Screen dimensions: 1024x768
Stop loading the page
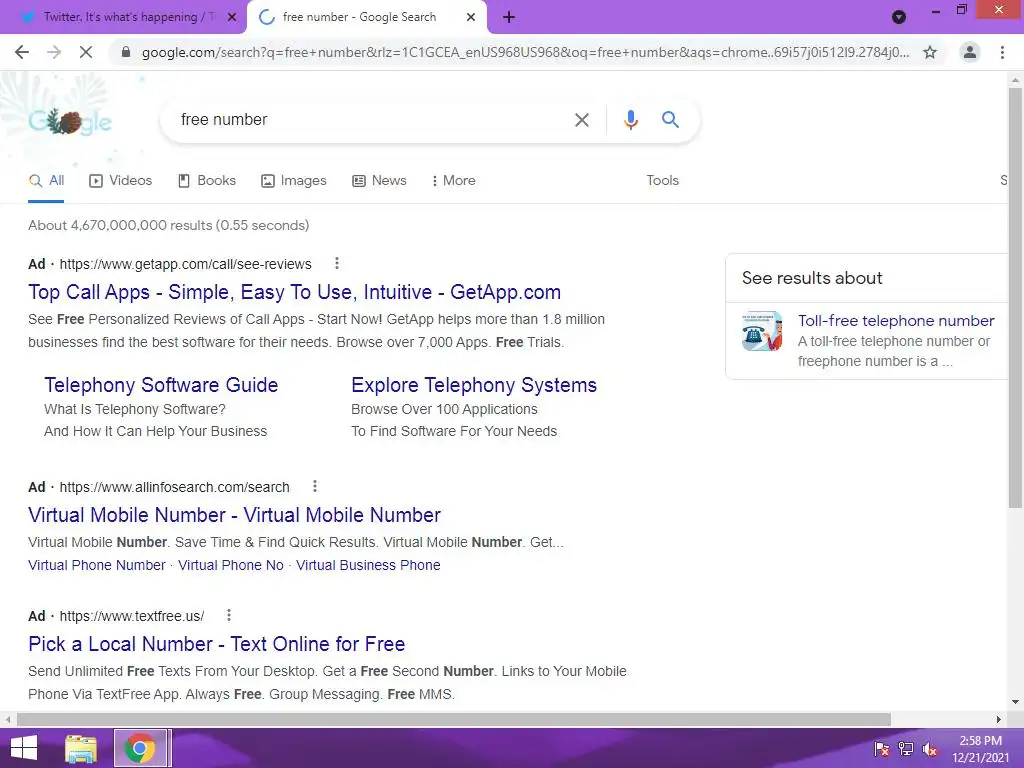[86, 52]
